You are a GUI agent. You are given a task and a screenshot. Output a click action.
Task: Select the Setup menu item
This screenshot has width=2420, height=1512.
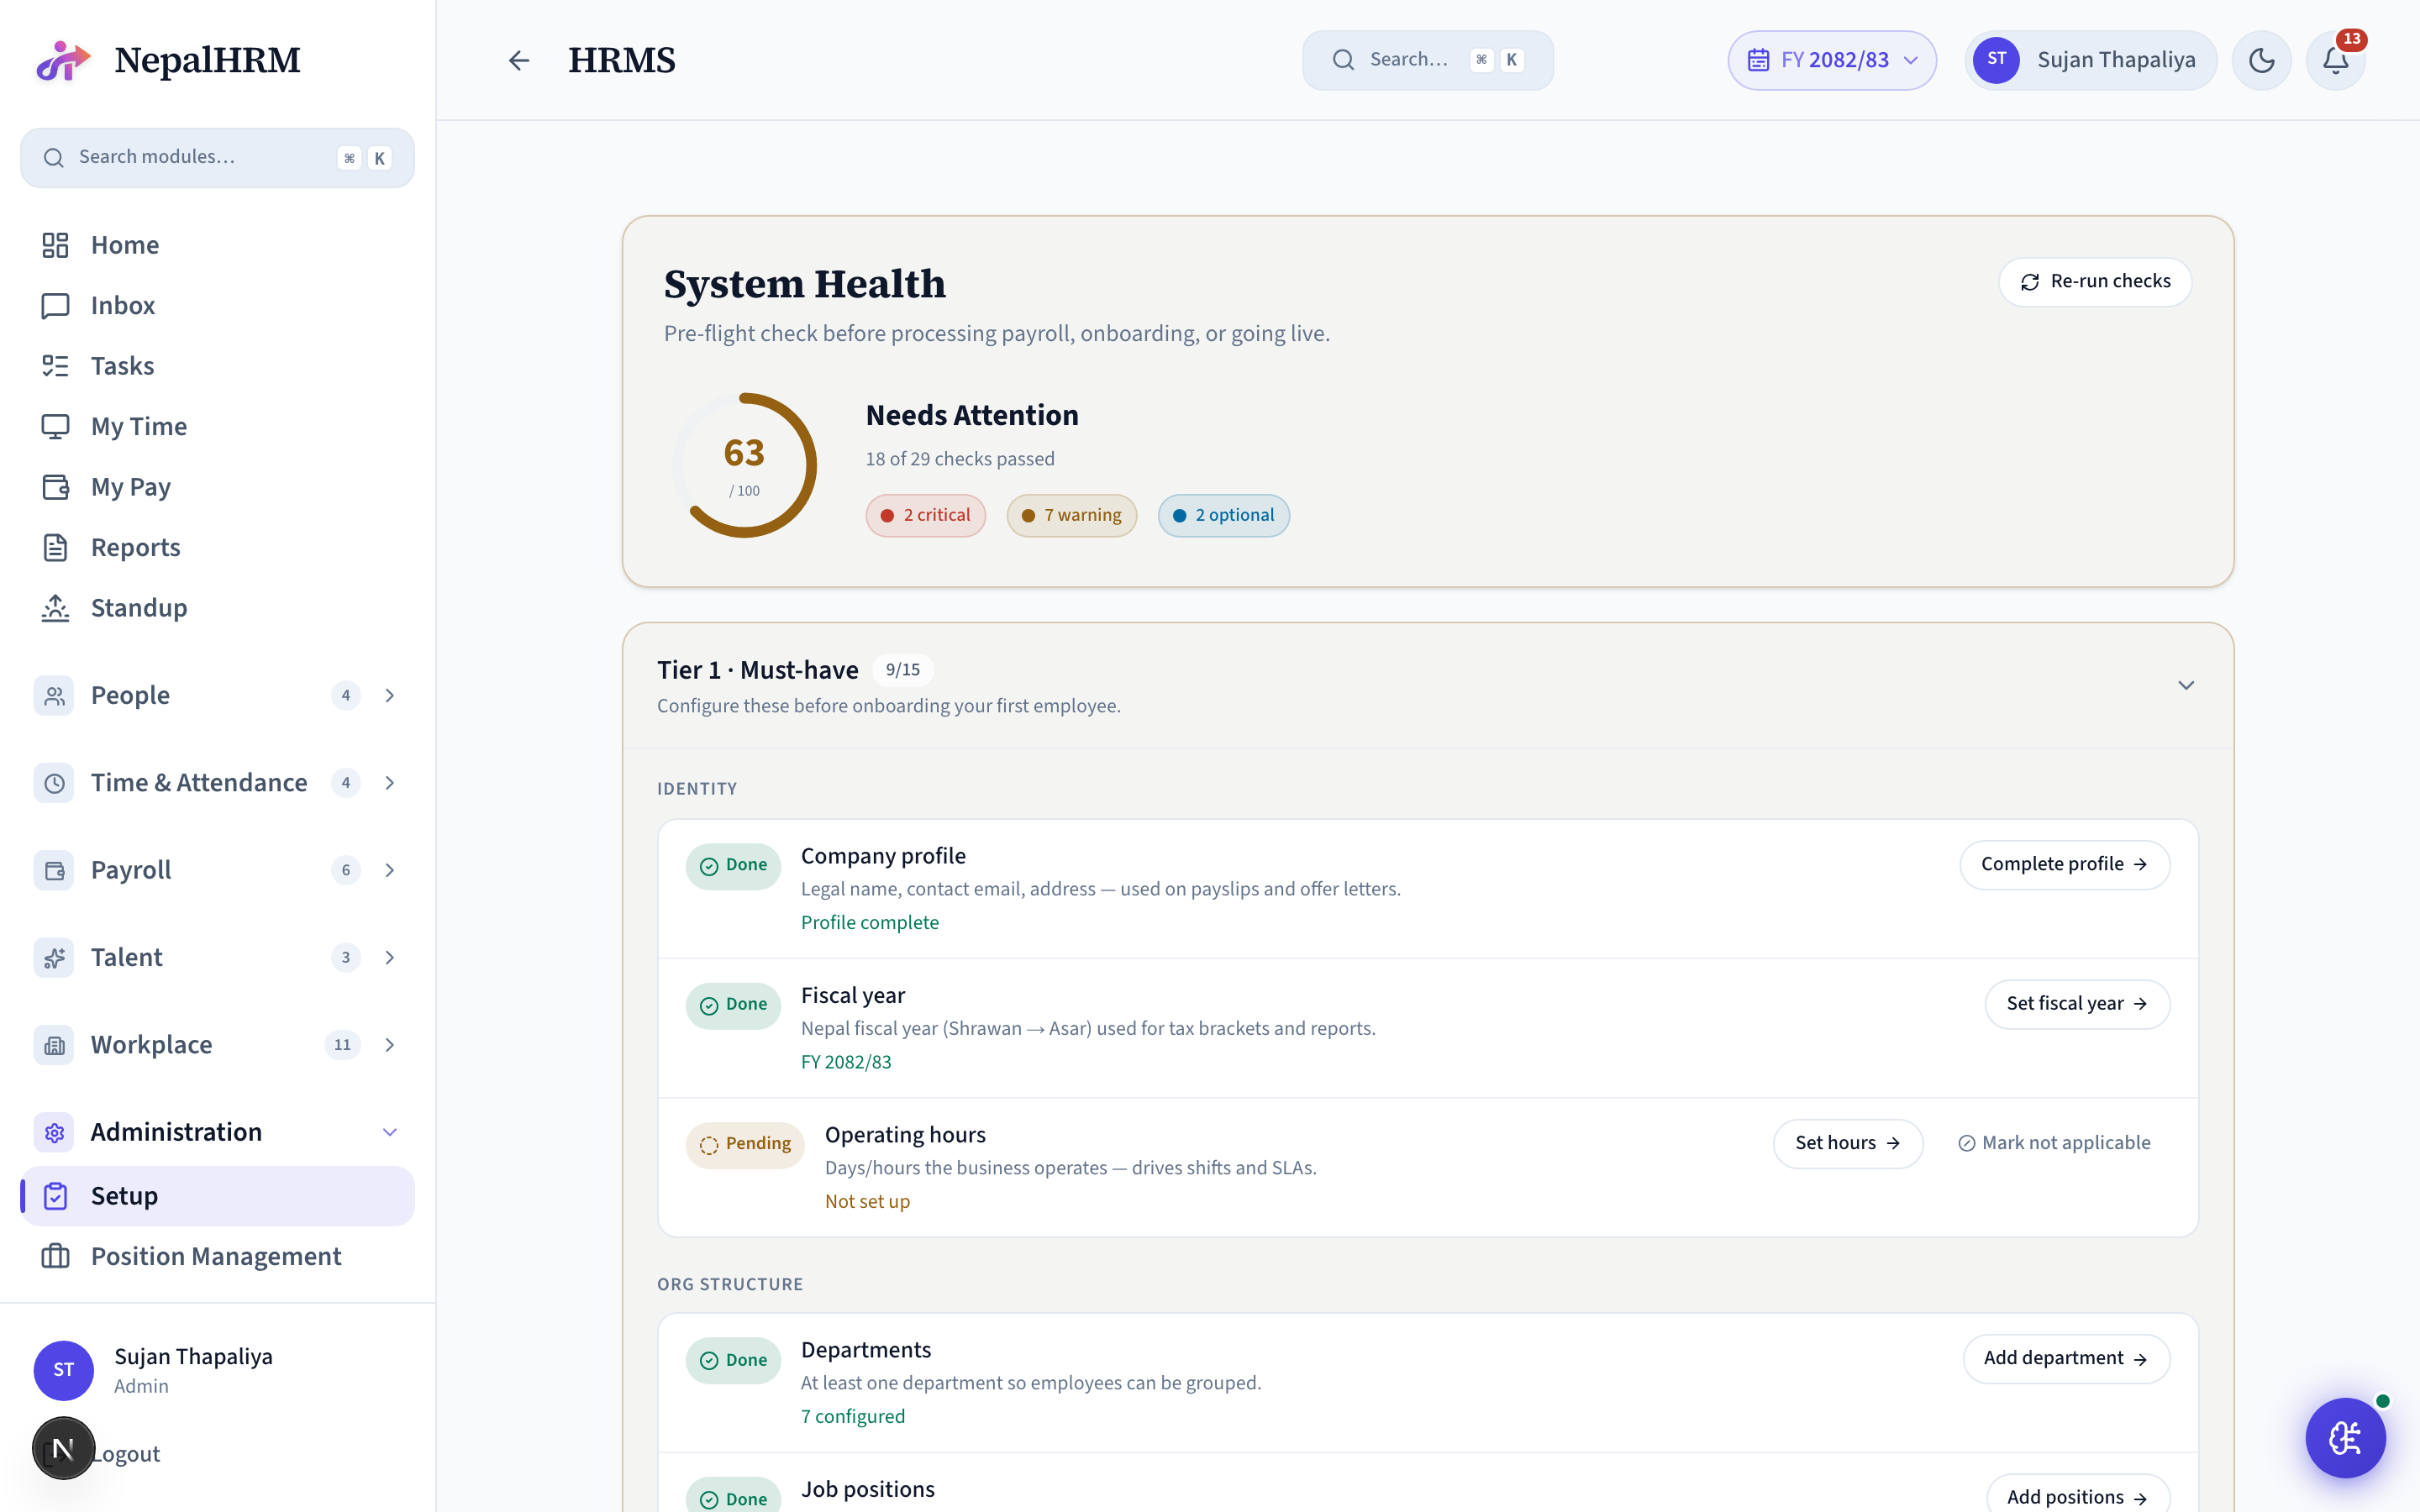[217, 1196]
